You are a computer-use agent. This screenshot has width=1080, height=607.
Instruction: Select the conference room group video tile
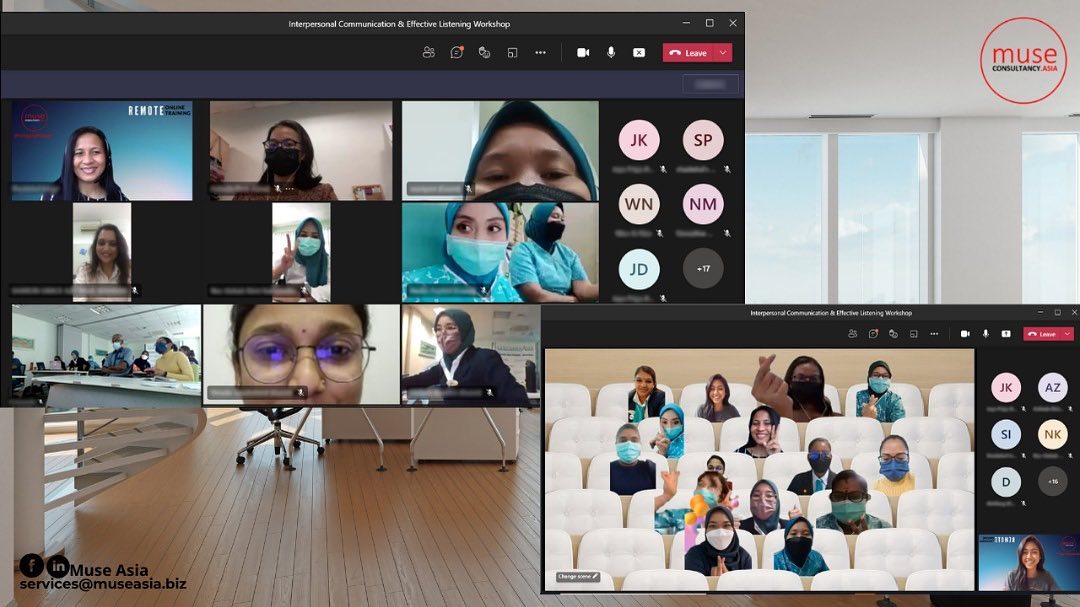(x=106, y=355)
